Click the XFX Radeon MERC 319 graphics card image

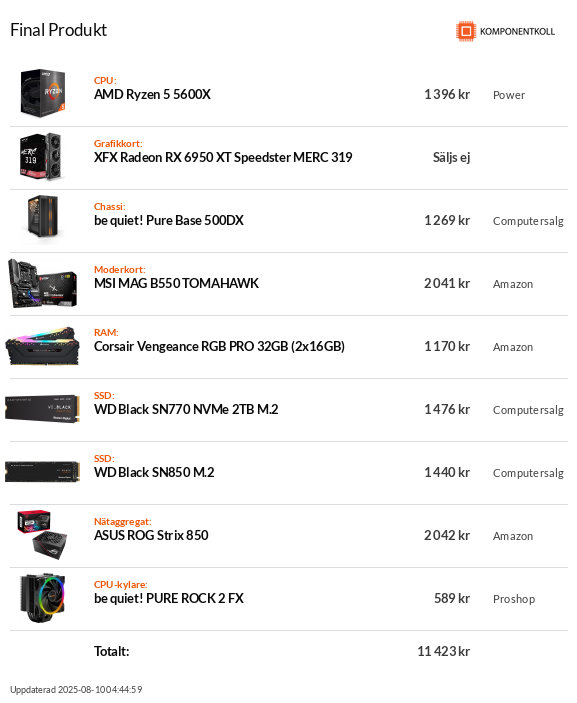[40, 156]
